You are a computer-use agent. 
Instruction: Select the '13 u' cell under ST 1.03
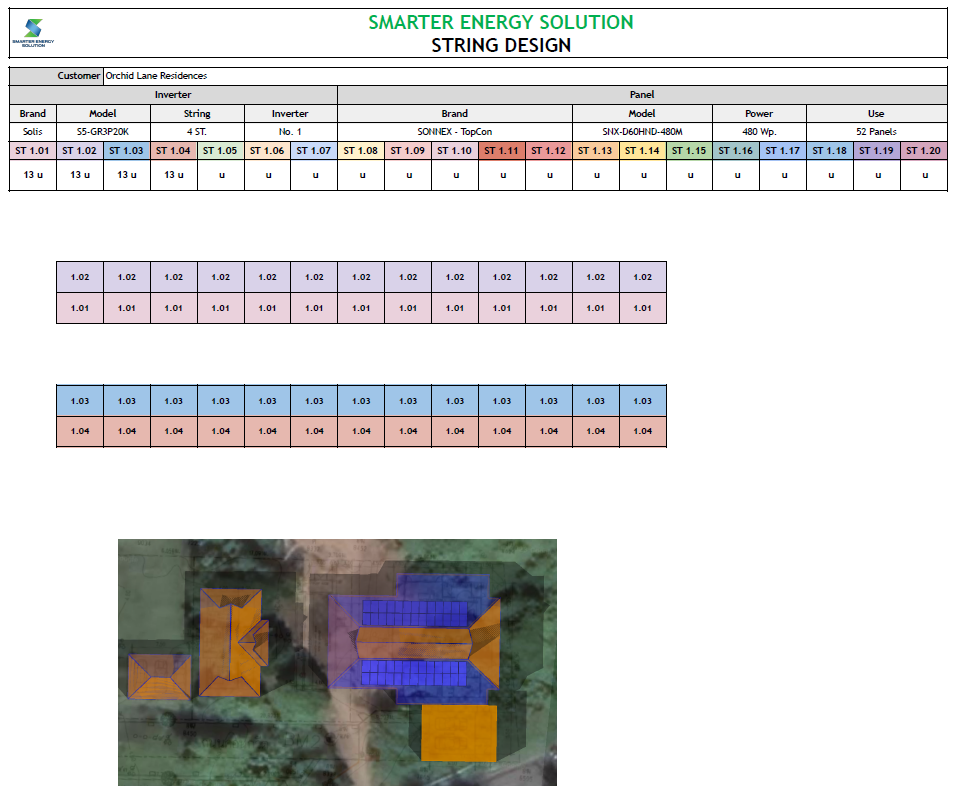click(x=127, y=175)
